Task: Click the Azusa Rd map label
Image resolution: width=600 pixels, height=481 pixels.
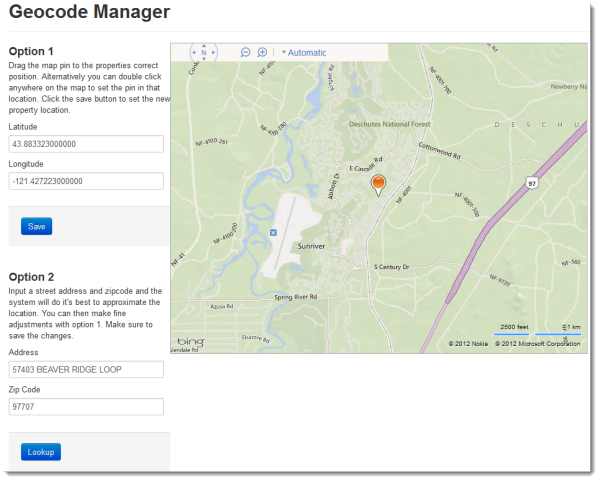Action: pyautogui.click(x=222, y=307)
